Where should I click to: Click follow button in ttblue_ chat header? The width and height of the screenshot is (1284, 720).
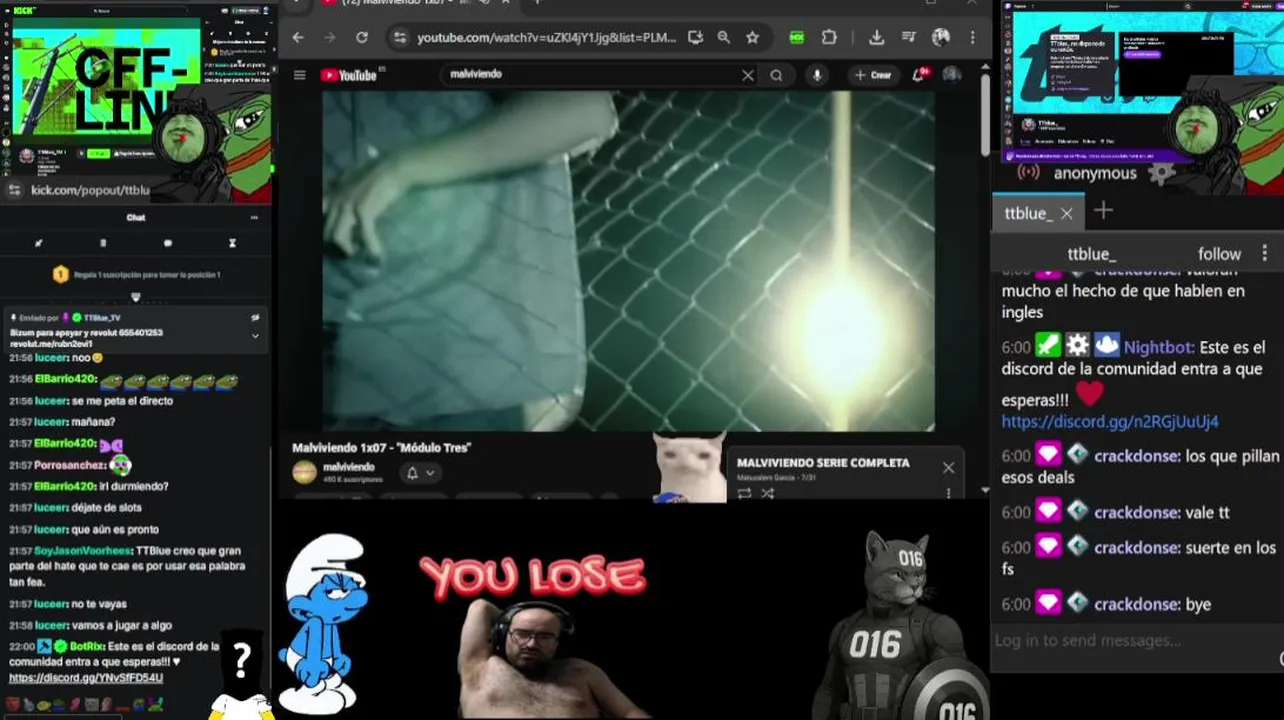1219,254
